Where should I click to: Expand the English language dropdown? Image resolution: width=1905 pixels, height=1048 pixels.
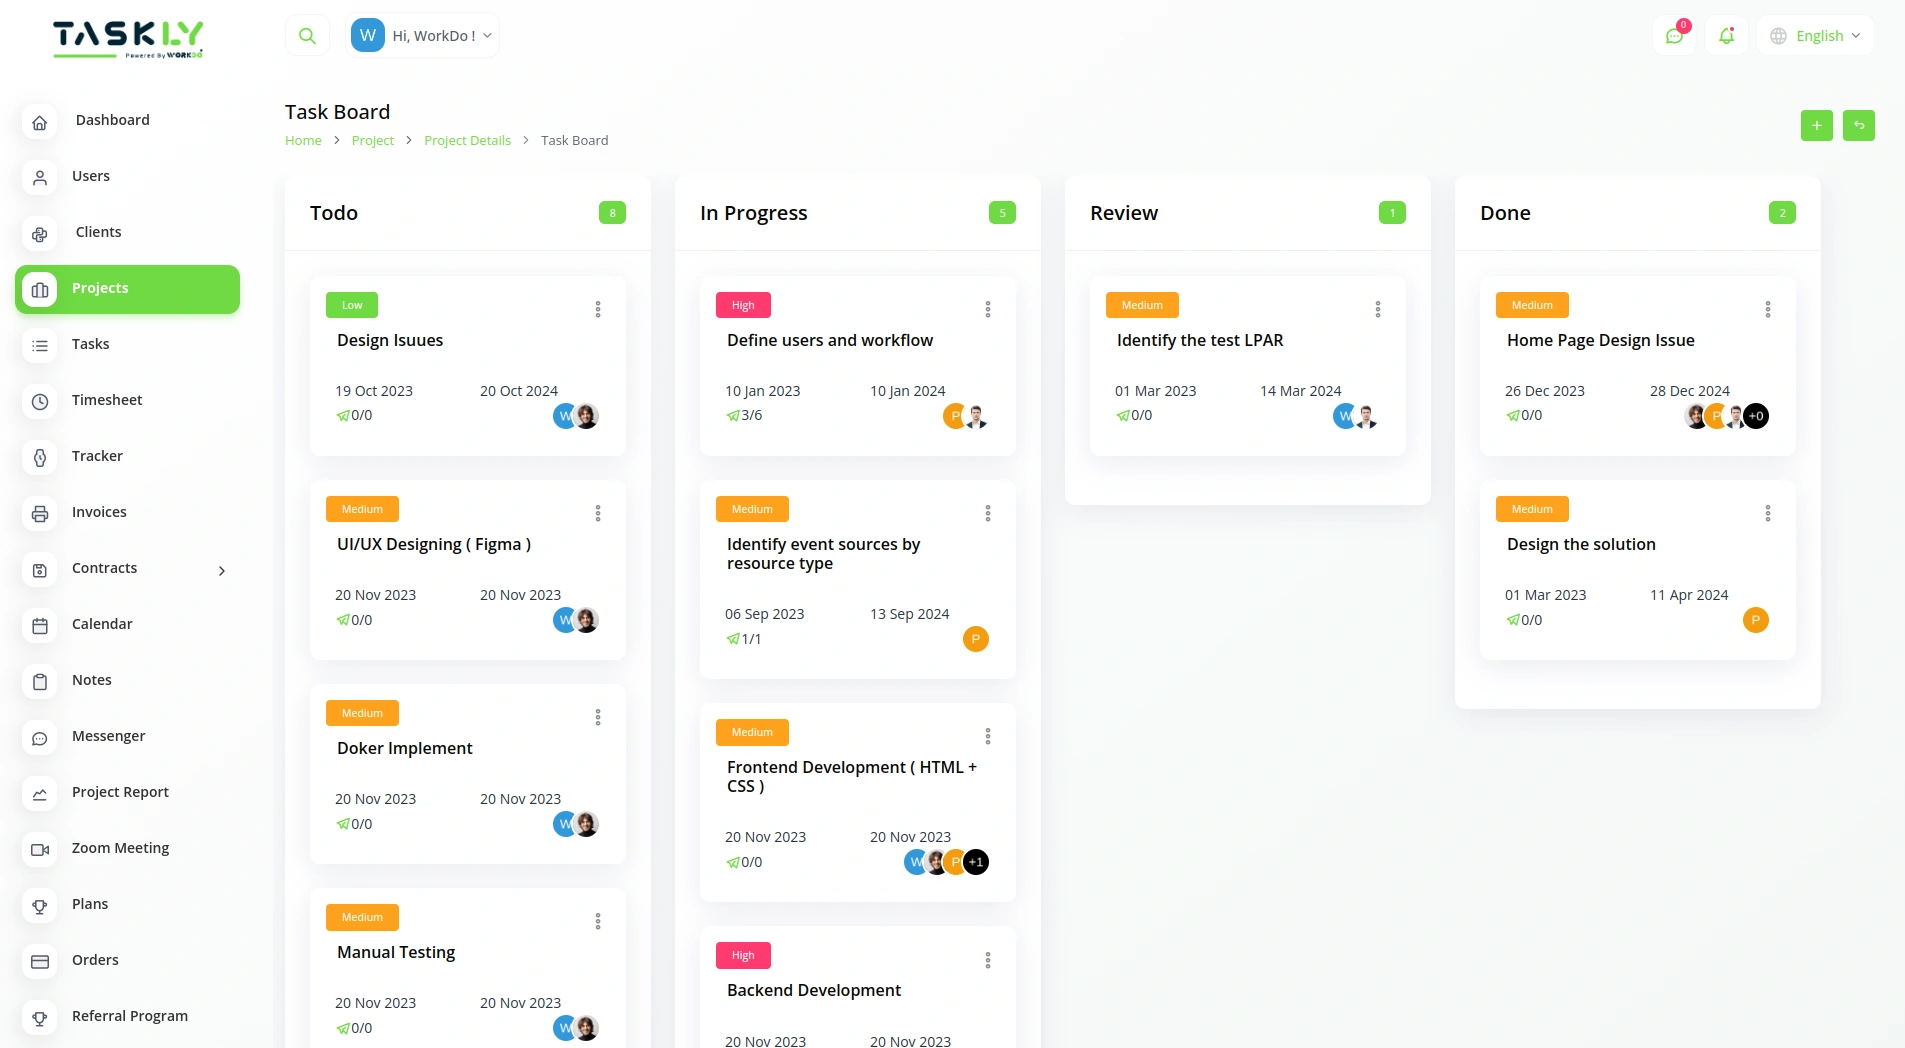click(1816, 36)
